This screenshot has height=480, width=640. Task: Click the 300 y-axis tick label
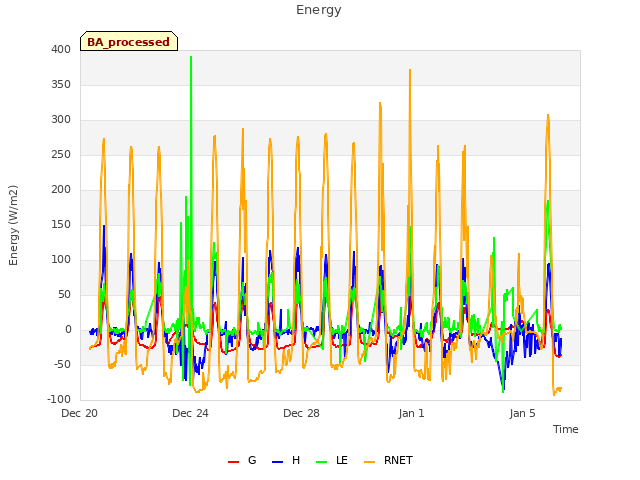tap(61, 120)
